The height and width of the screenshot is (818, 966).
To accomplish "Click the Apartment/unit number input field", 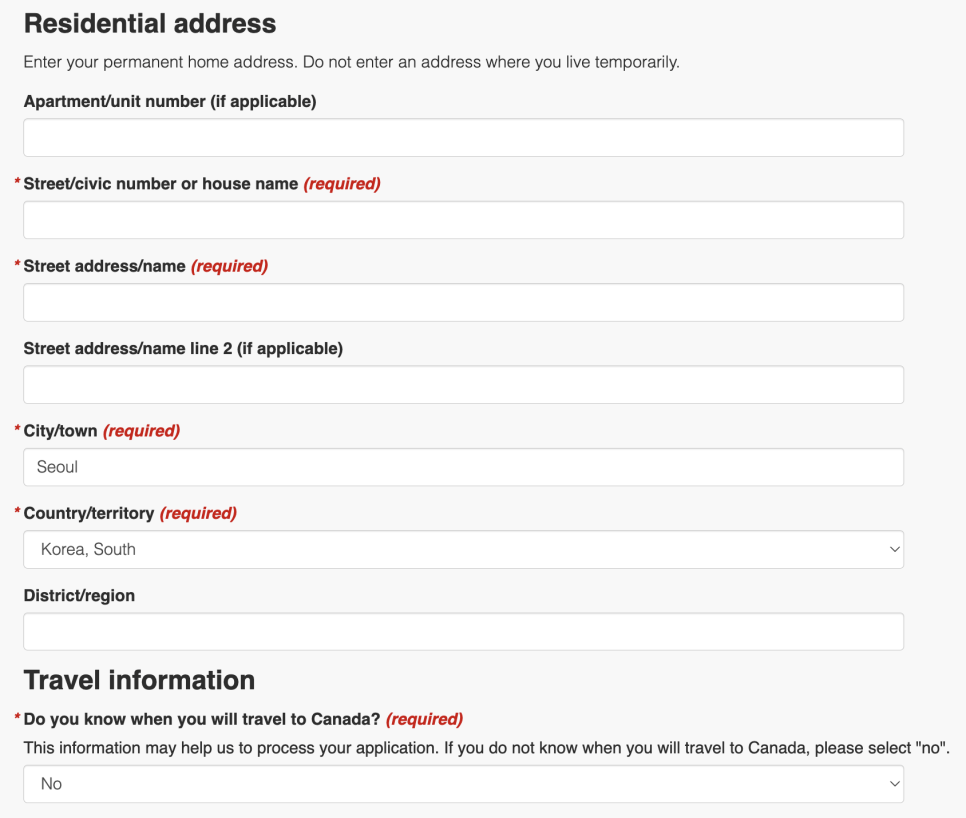I will [x=463, y=137].
